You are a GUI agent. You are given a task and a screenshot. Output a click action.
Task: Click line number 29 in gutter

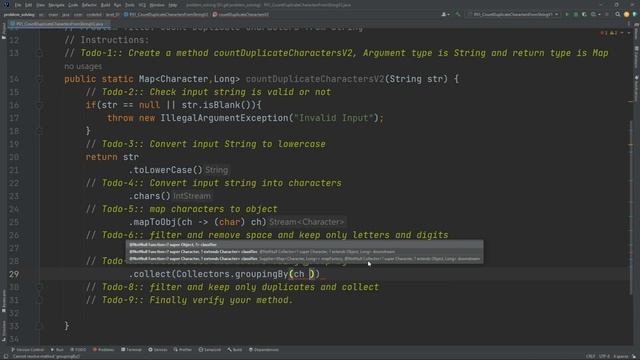[14, 274]
